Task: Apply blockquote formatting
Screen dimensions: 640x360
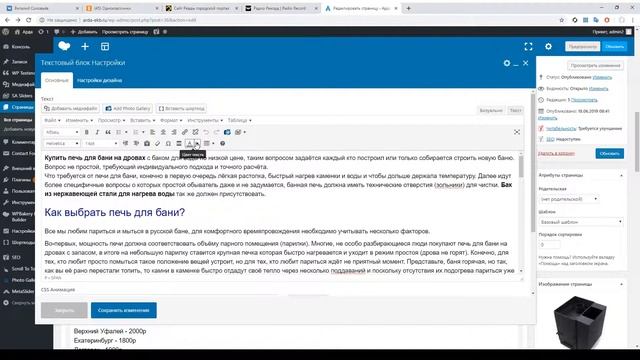Action: [108, 132]
